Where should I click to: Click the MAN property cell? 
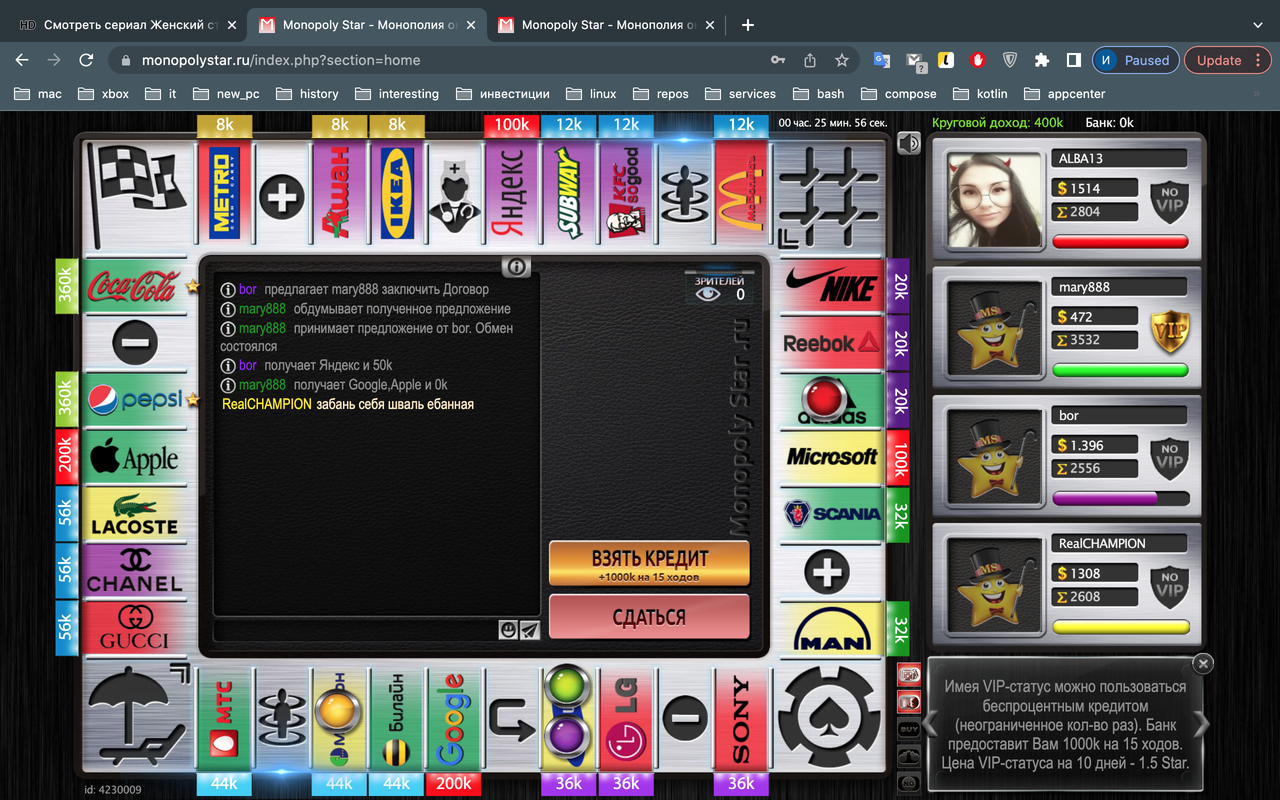point(832,628)
